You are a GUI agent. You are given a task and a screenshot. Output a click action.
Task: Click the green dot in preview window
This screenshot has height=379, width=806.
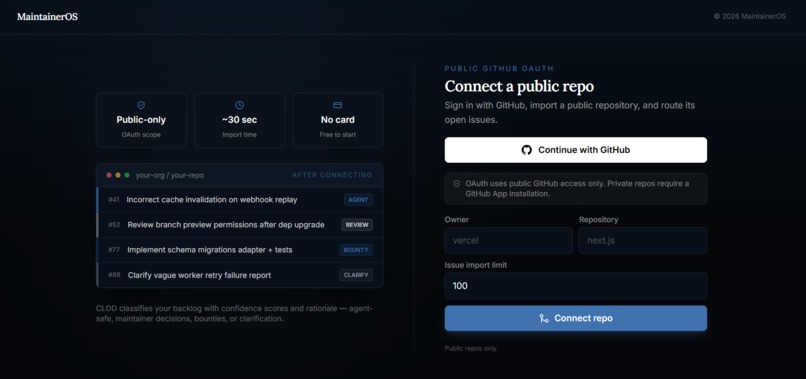tap(127, 175)
